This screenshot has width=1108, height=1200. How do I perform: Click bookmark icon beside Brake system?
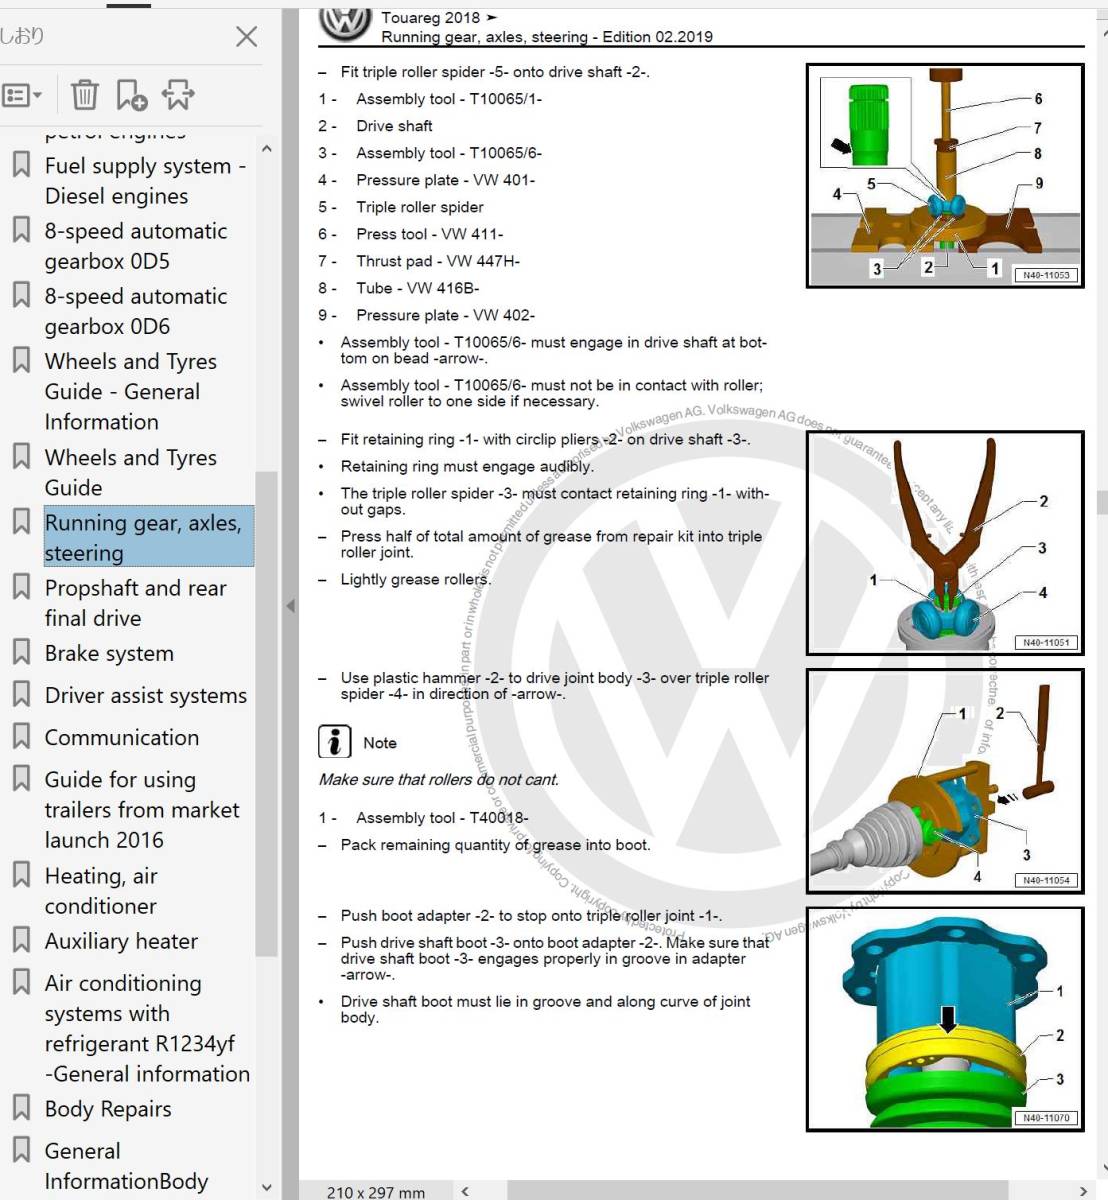(21, 652)
